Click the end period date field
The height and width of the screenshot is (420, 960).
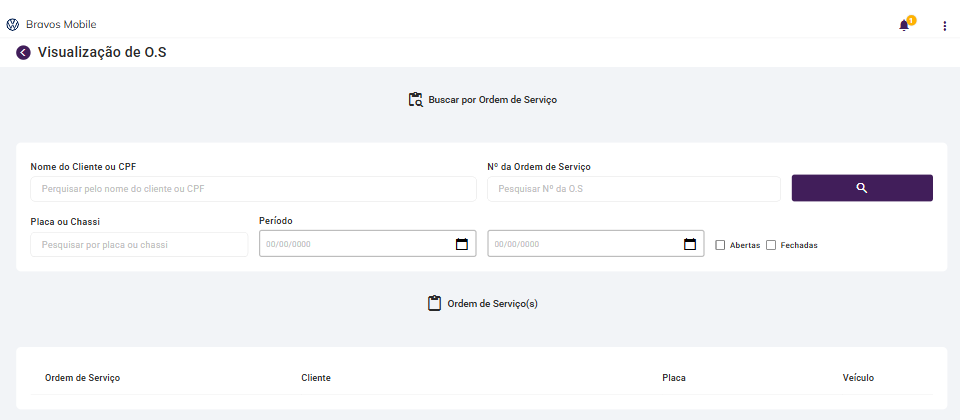coord(584,244)
